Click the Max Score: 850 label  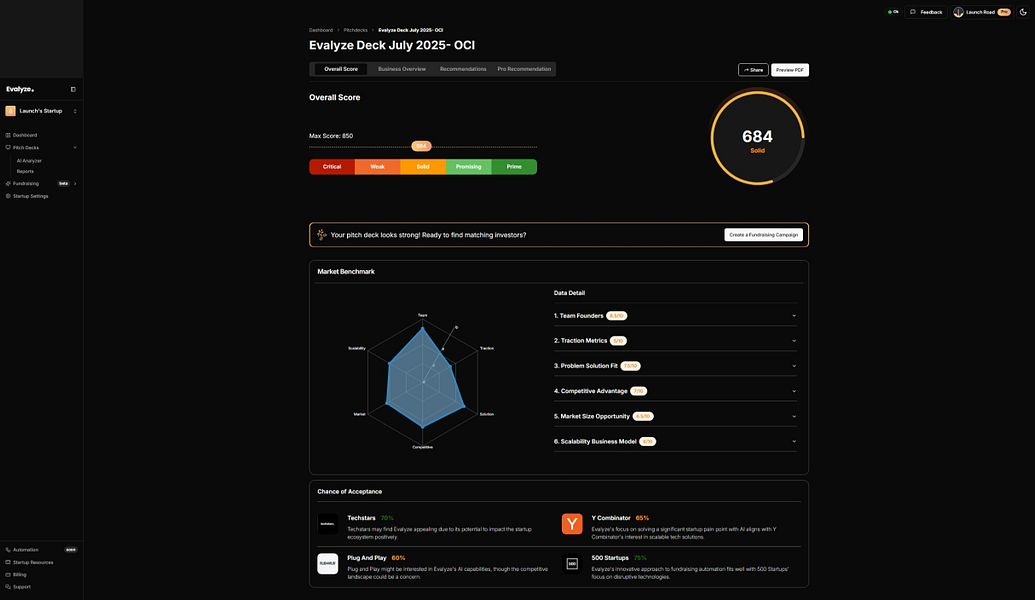tap(331, 136)
